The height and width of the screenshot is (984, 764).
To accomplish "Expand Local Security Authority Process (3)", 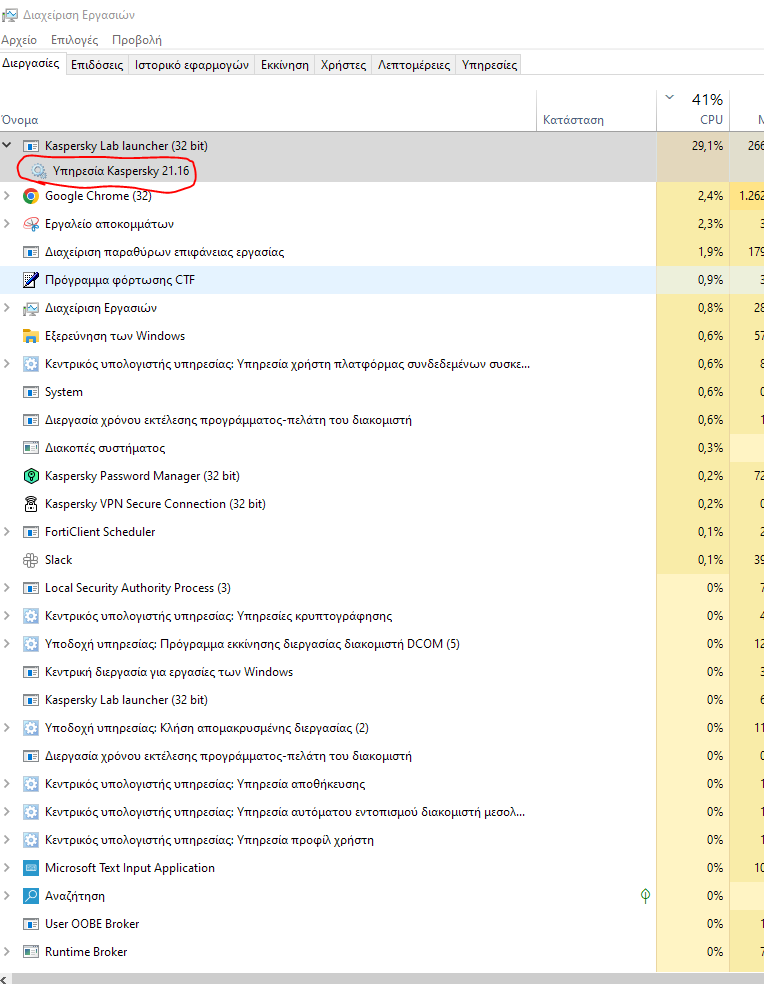I will [x=7, y=588].
